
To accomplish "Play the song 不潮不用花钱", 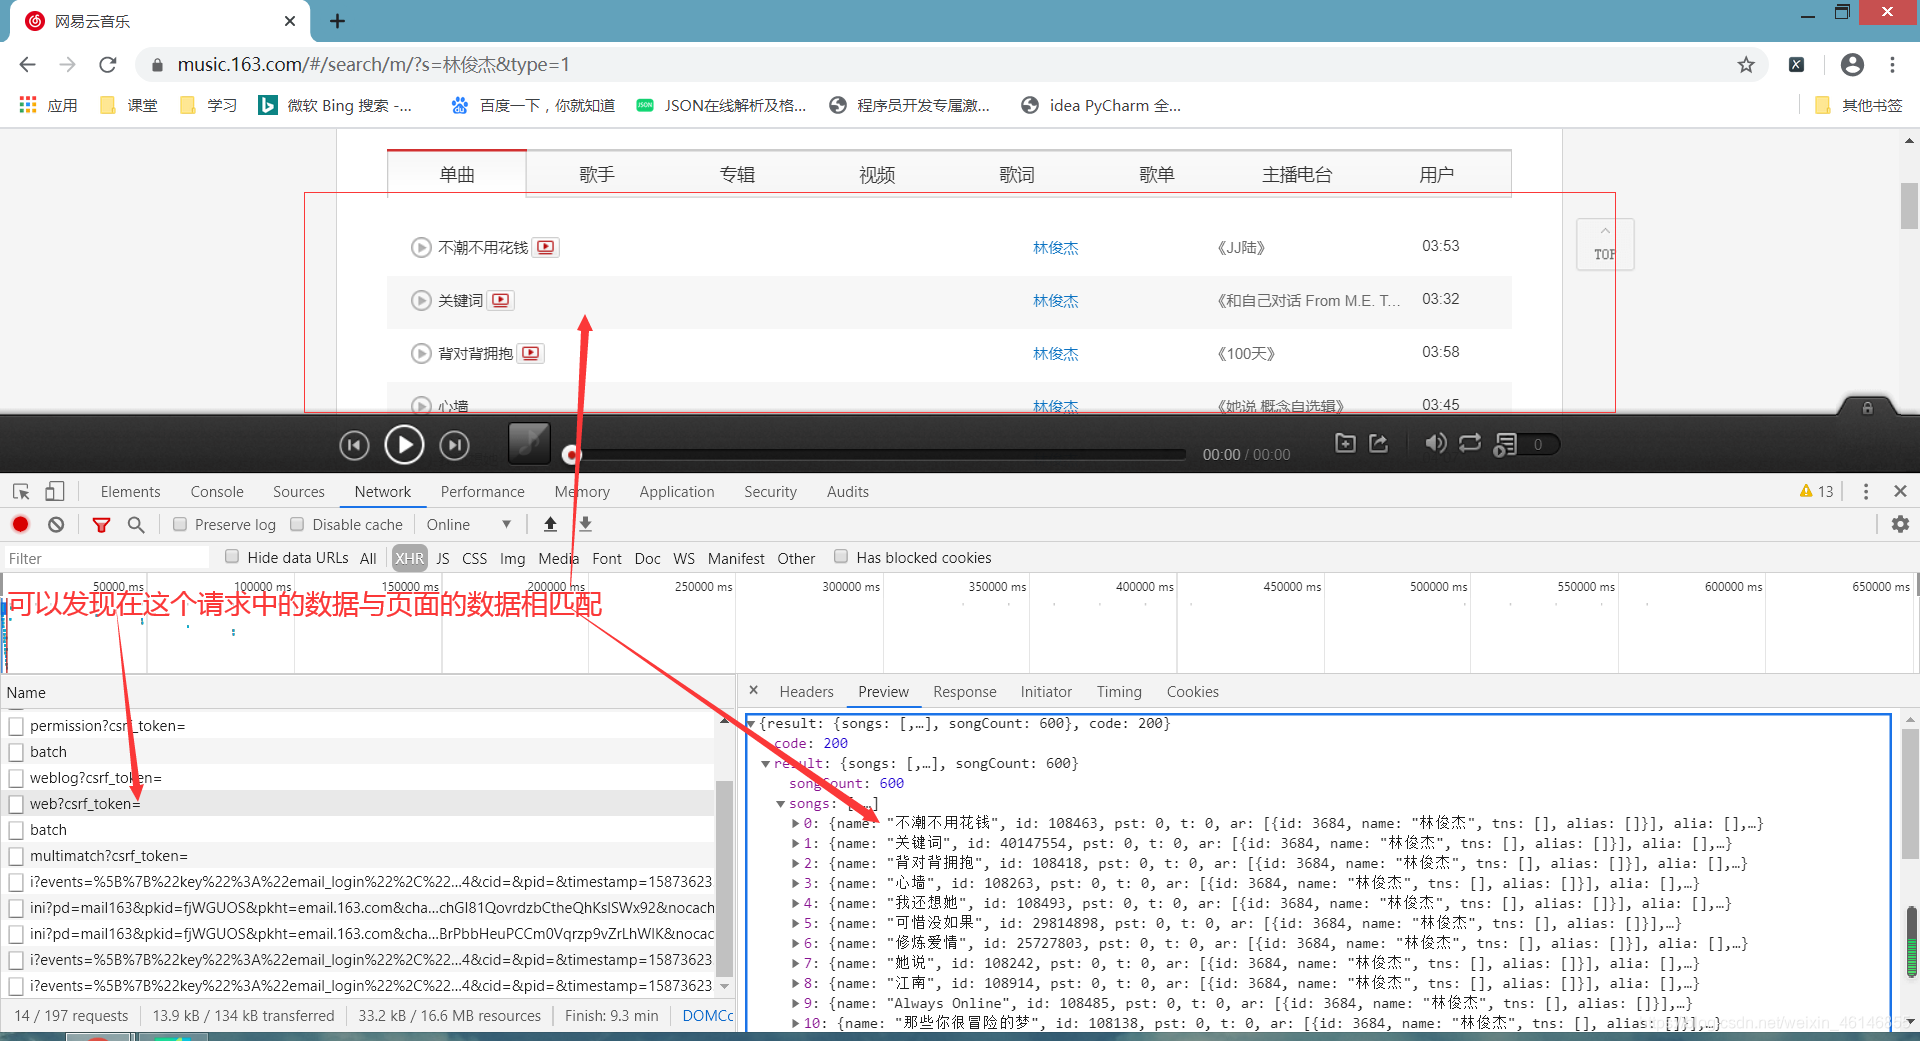I will [x=421, y=247].
